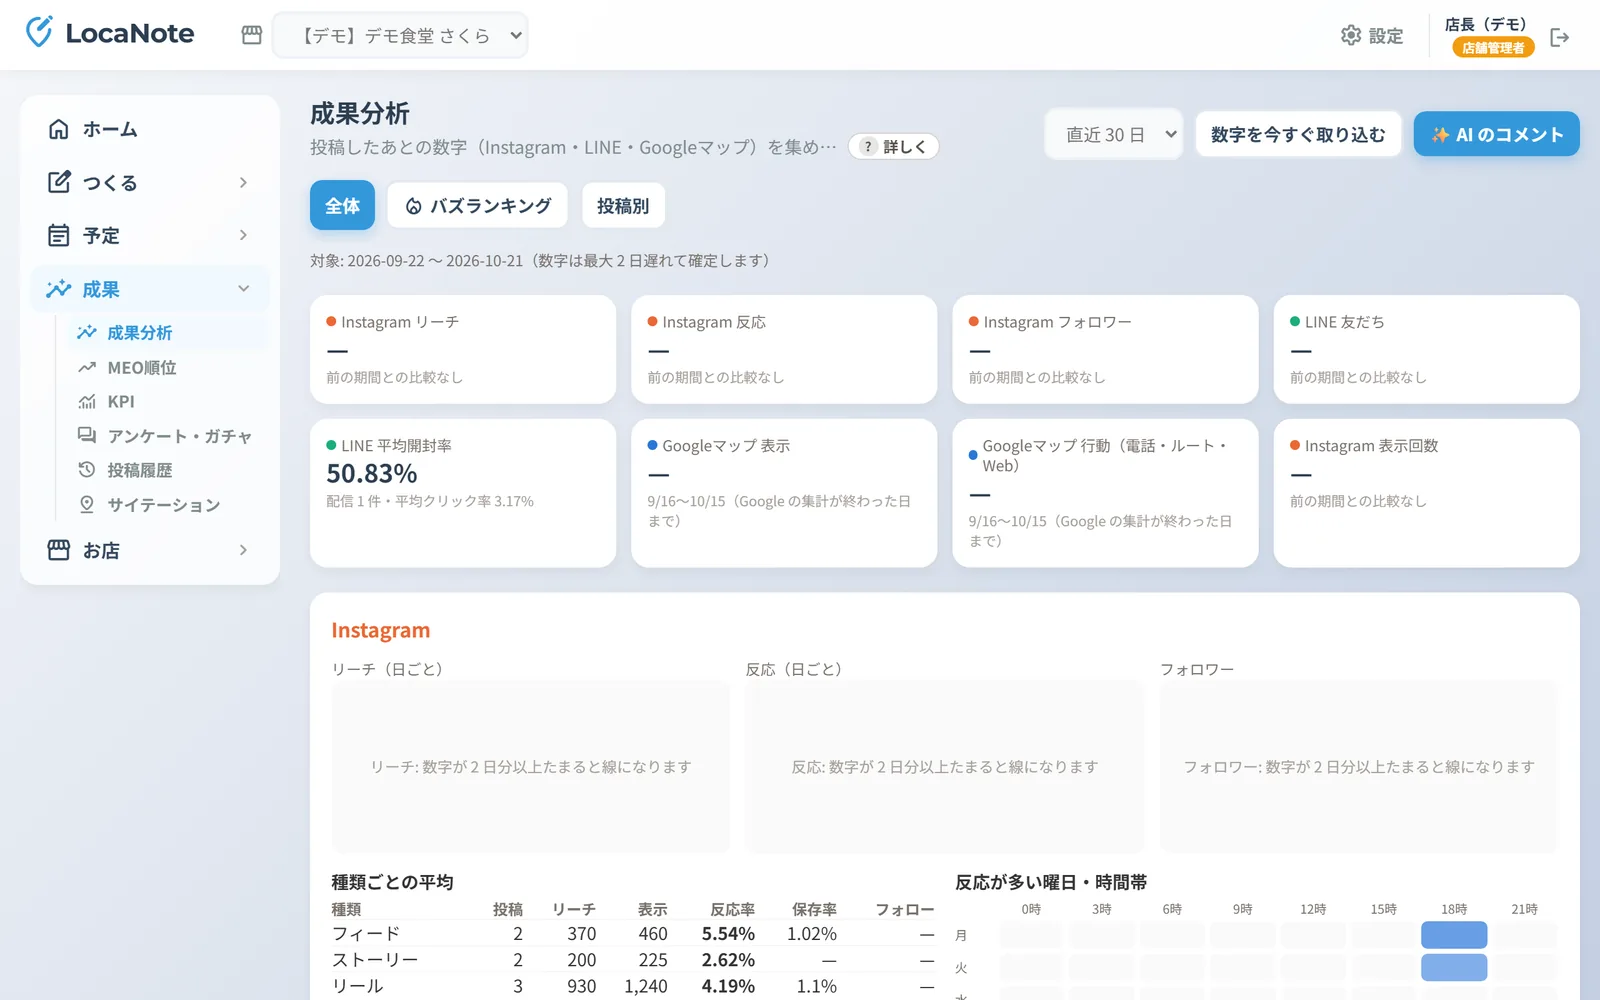Click the 投稿履歴 history clock icon
The image size is (1600, 1000).
click(x=87, y=470)
